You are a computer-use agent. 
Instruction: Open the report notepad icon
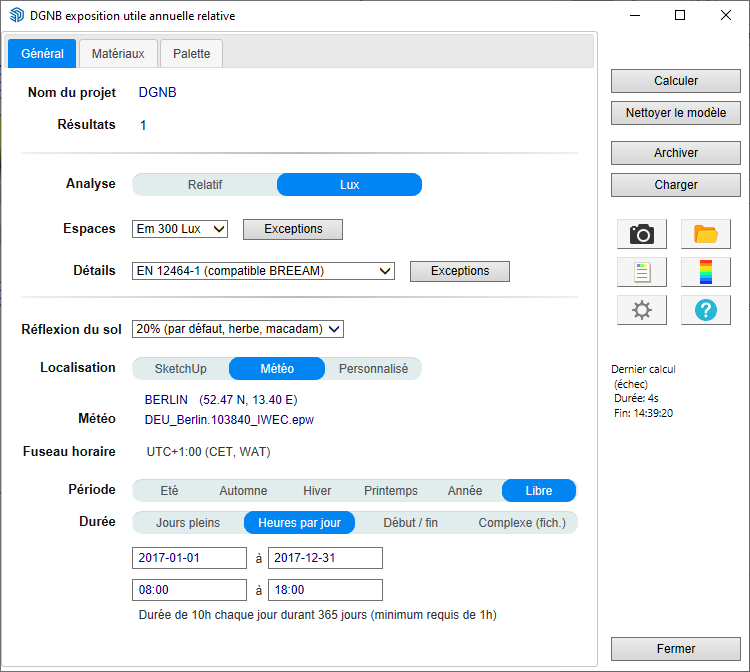click(641, 272)
